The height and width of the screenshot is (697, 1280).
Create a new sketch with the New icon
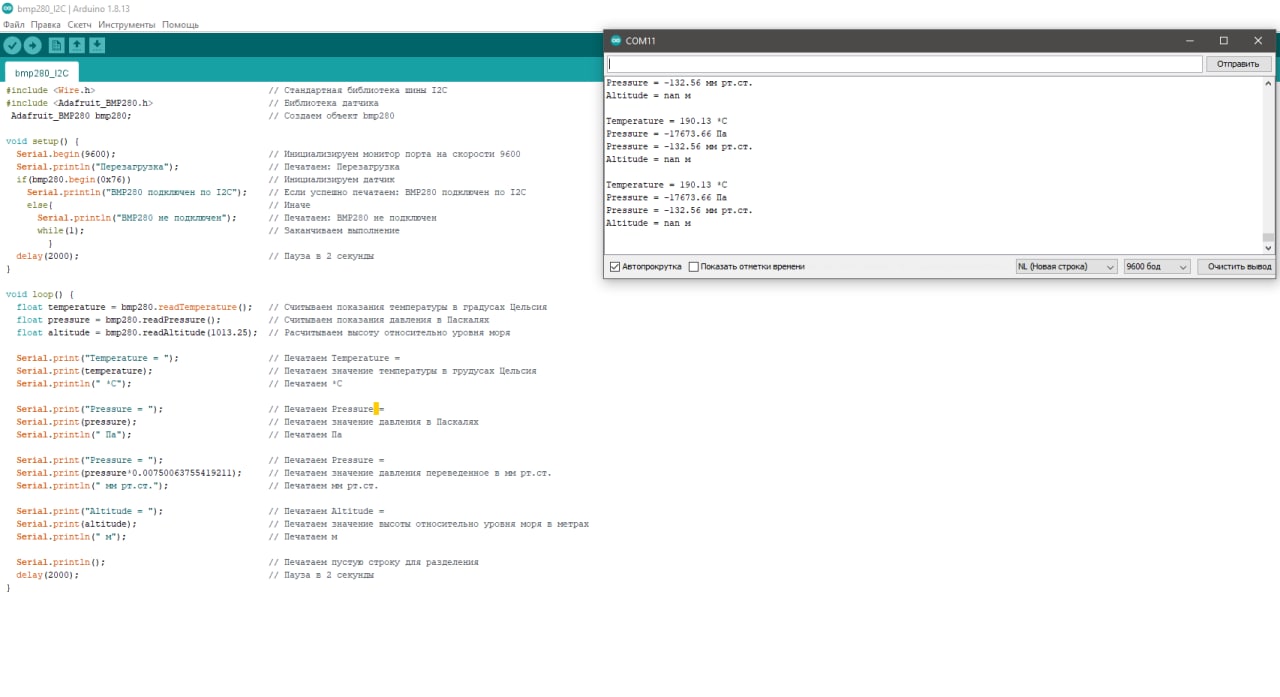point(56,45)
